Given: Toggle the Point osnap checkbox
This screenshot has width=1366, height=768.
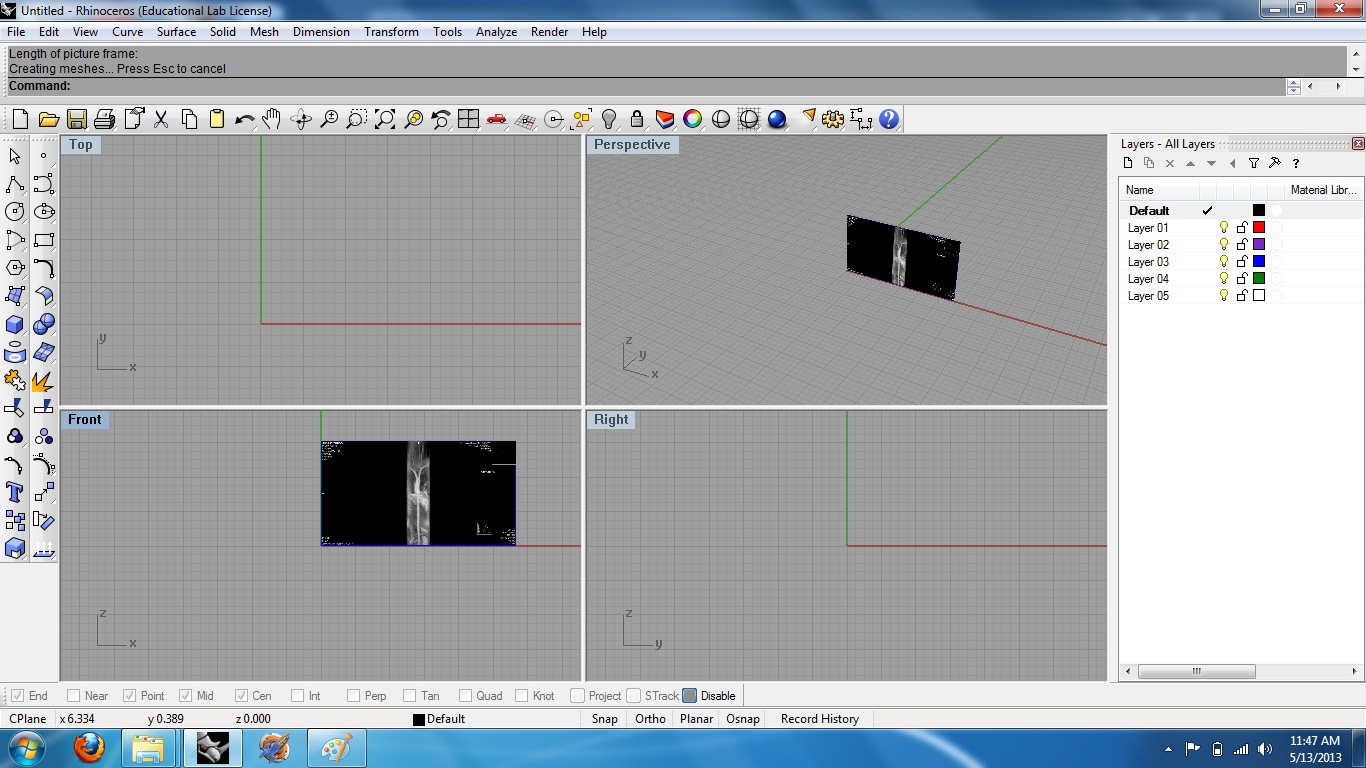Looking at the screenshot, I should pos(130,695).
